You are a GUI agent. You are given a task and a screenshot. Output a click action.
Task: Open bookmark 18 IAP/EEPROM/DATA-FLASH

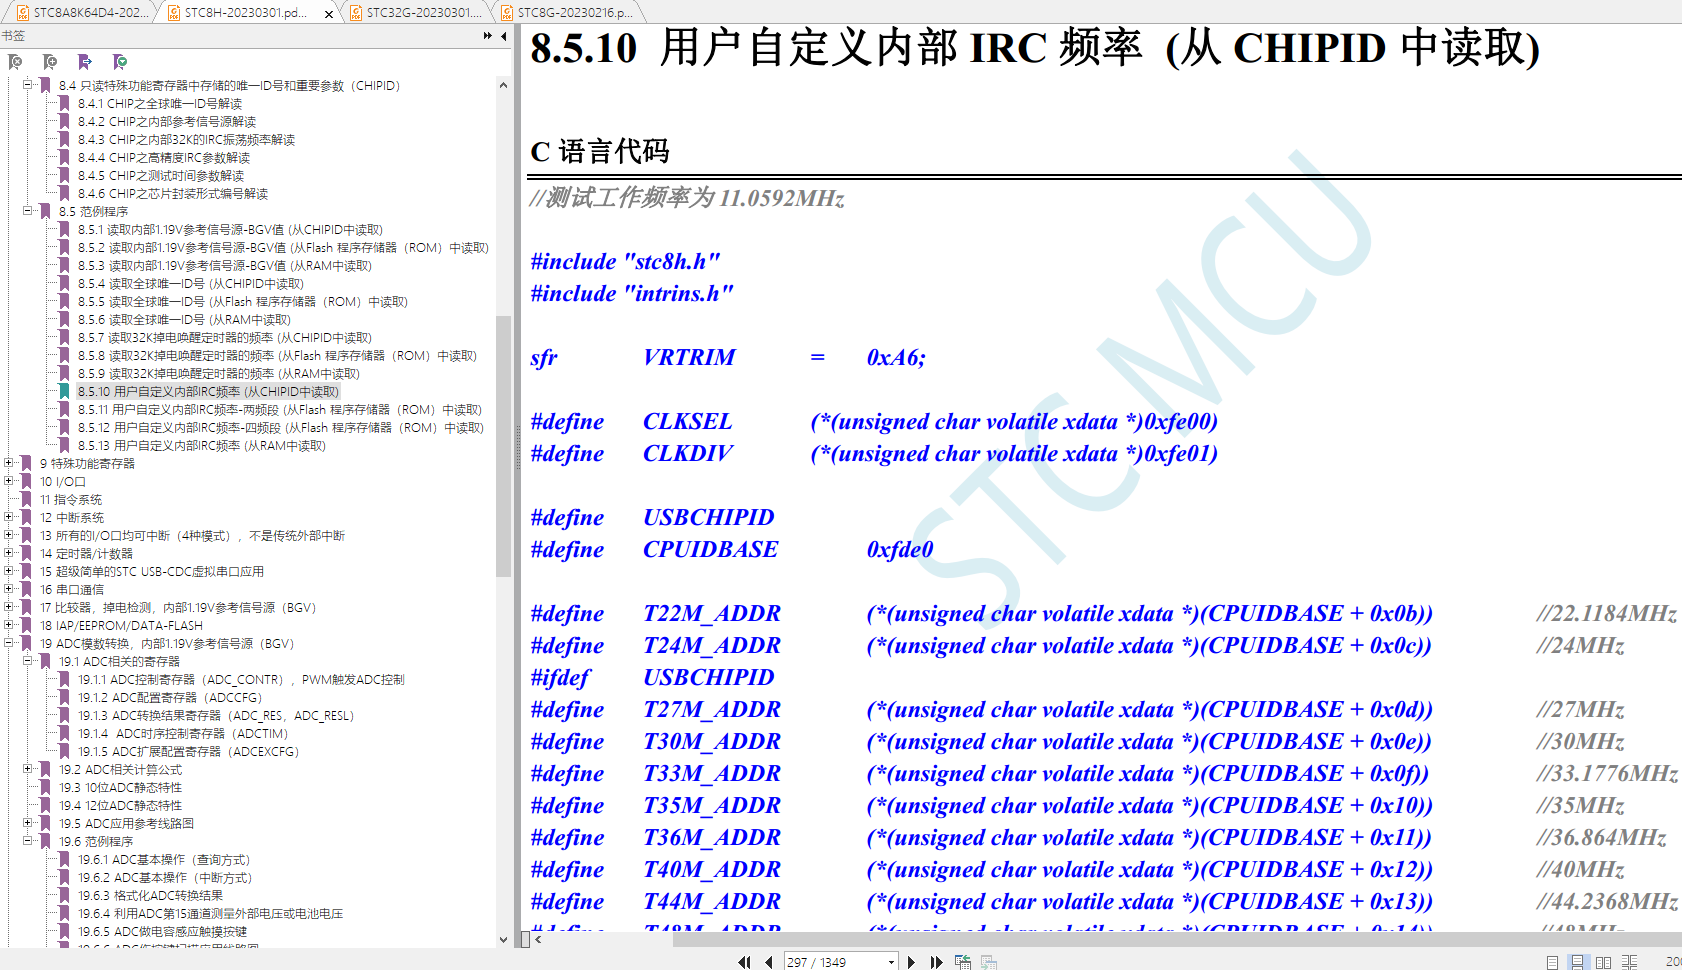(x=121, y=626)
